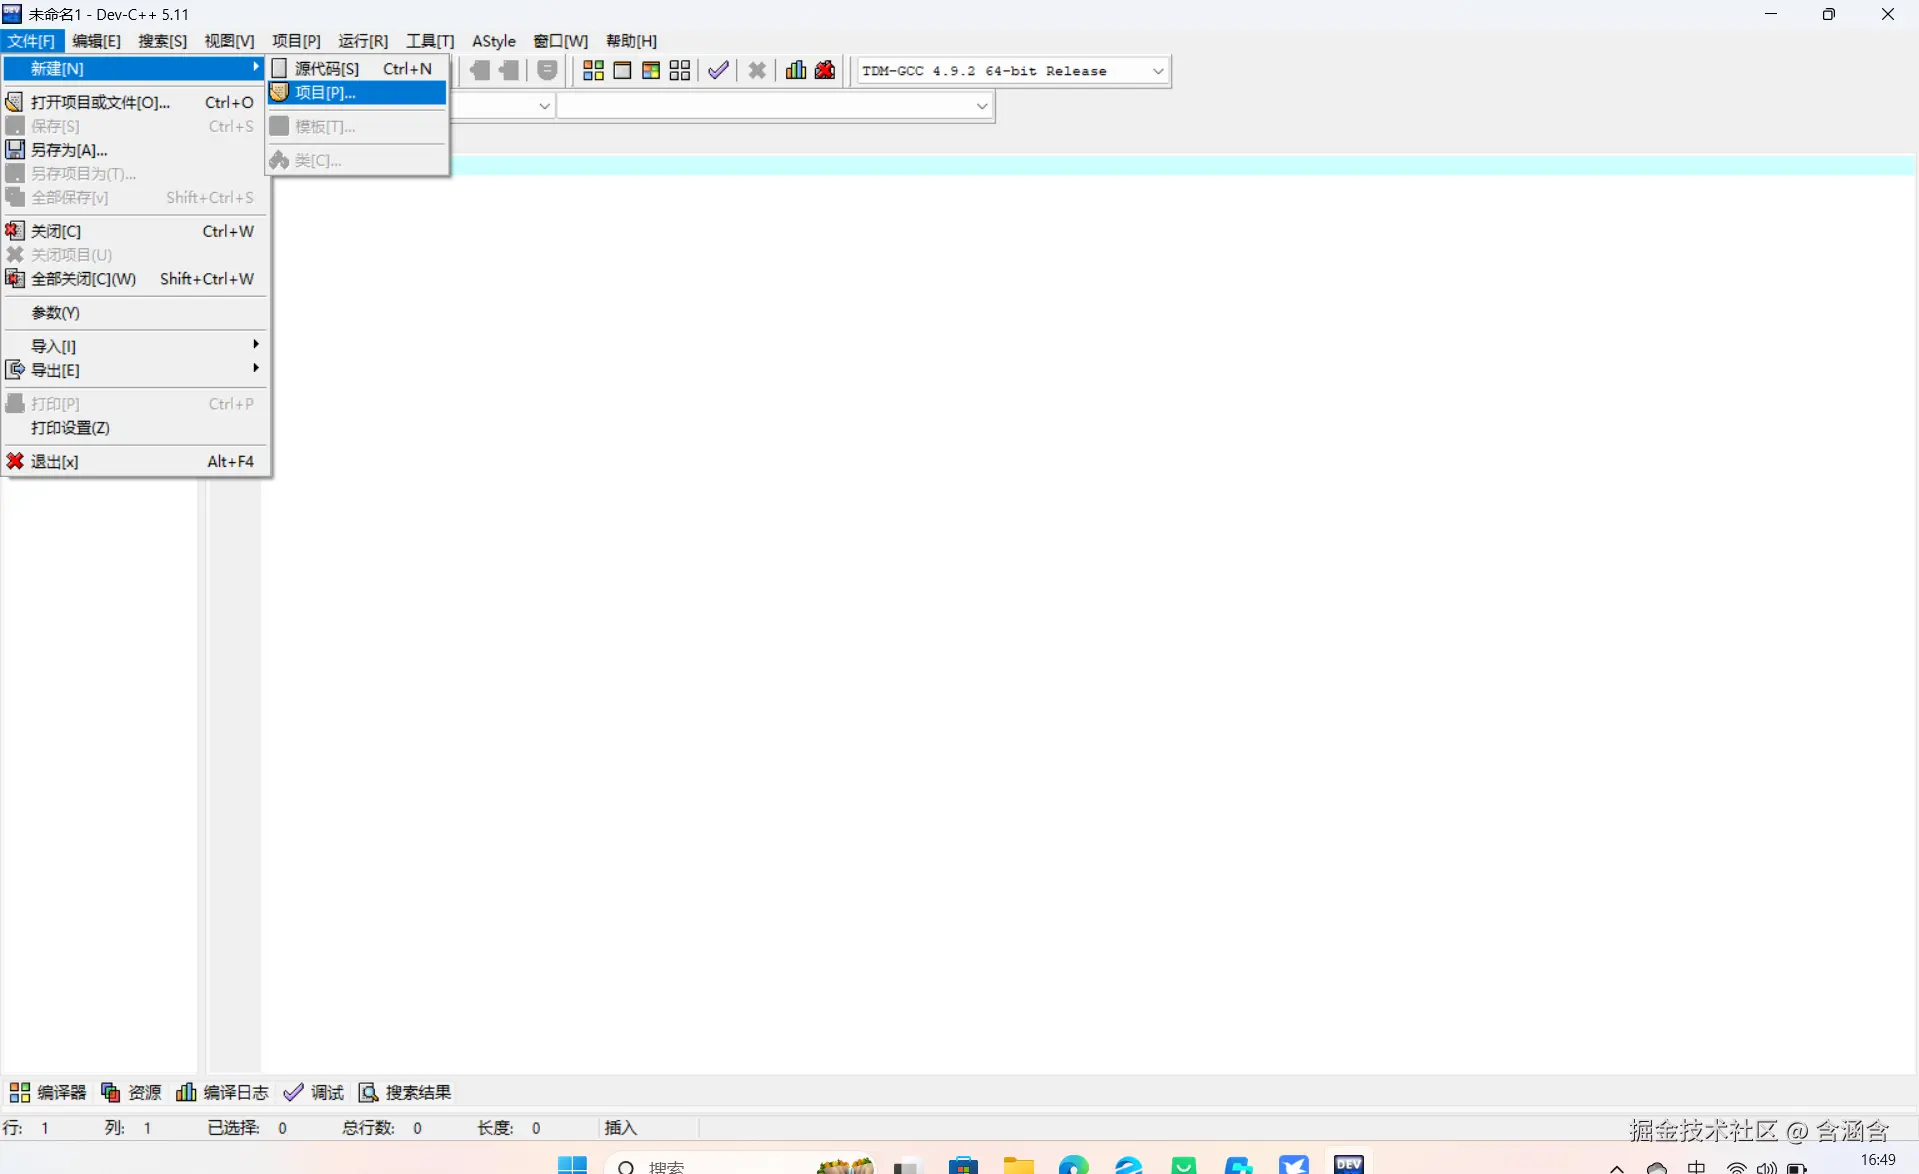Click the 已选择: 0 status bar entry
This screenshot has width=1919, height=1174.
[247, 1128]
